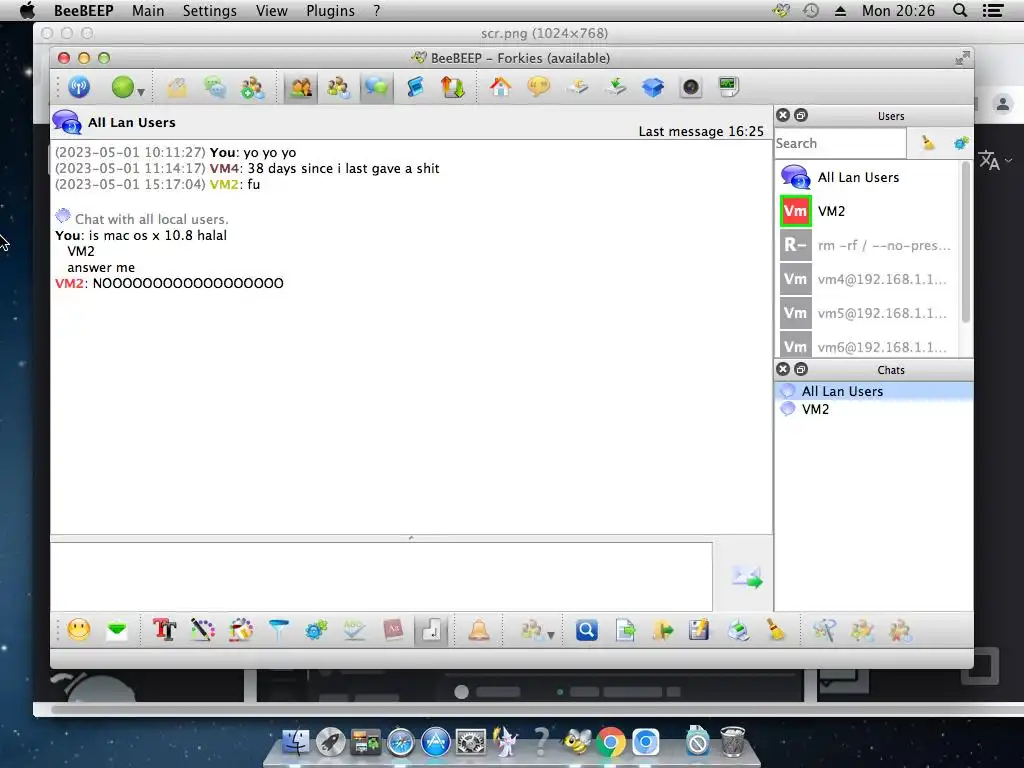Image resolution: width=1024 pixels, height=768 pixels.
Task: Click the orange bell buzz icon
Action: click(479, 630)
